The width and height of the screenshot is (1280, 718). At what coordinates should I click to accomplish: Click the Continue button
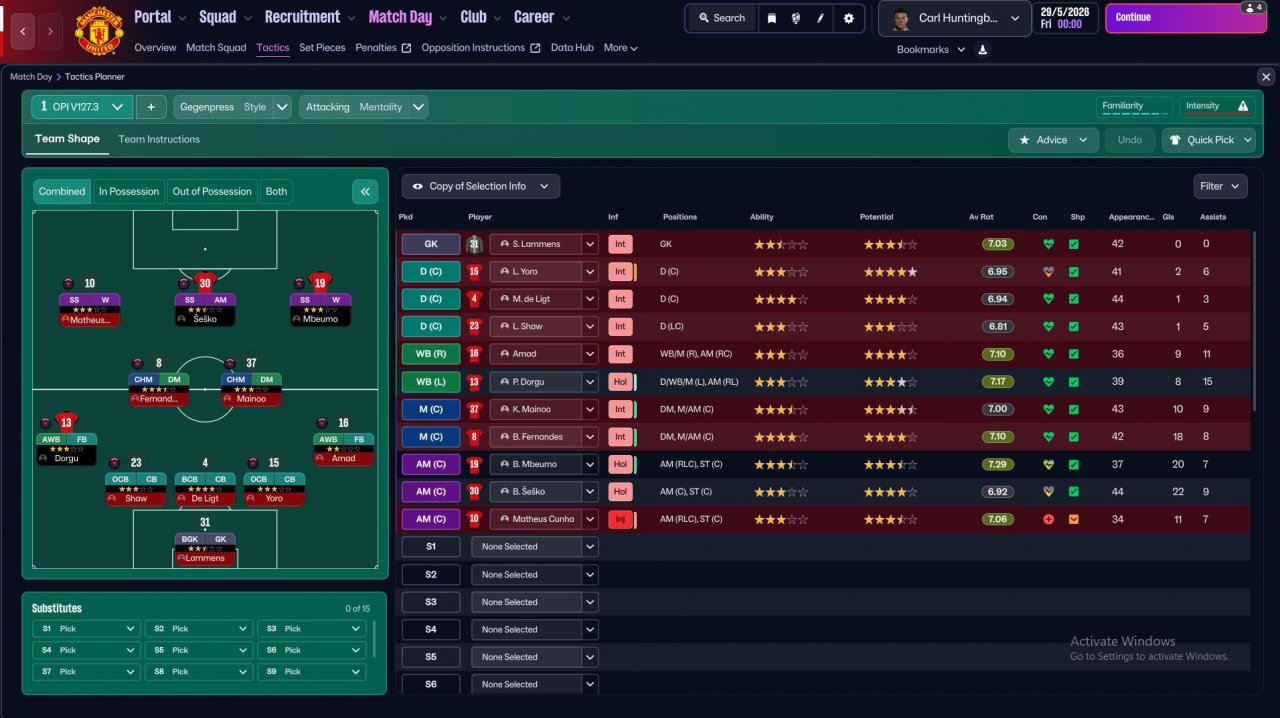[x=1186, y=18]
